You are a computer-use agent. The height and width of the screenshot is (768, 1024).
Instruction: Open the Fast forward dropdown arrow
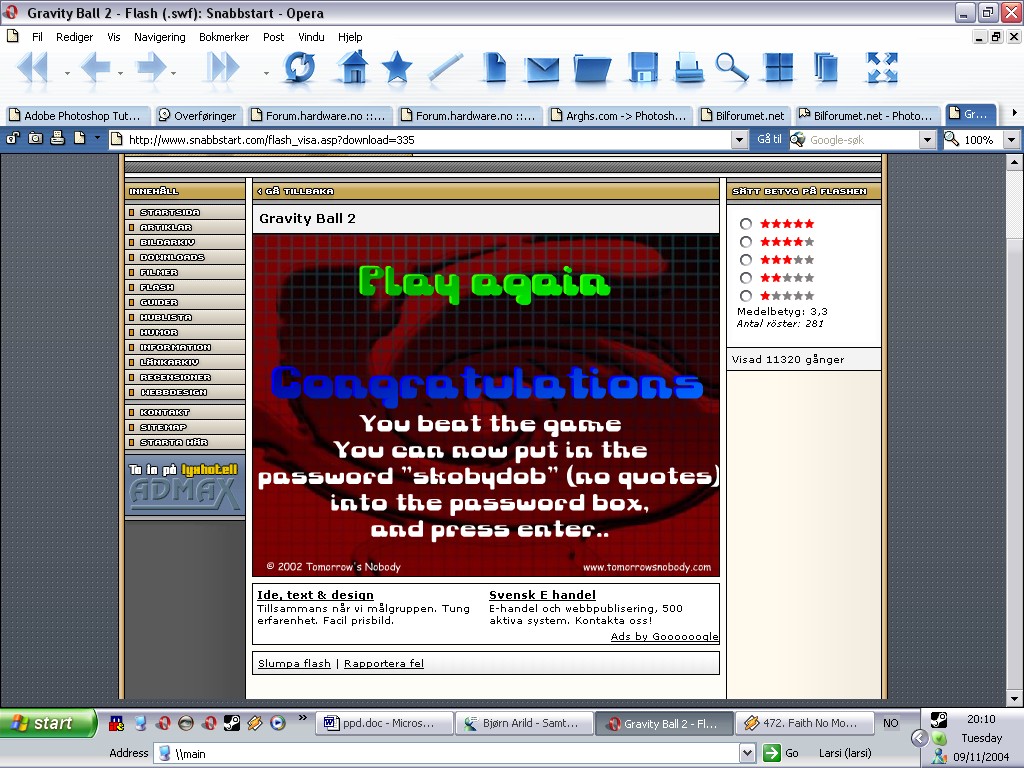pos(266,73)
